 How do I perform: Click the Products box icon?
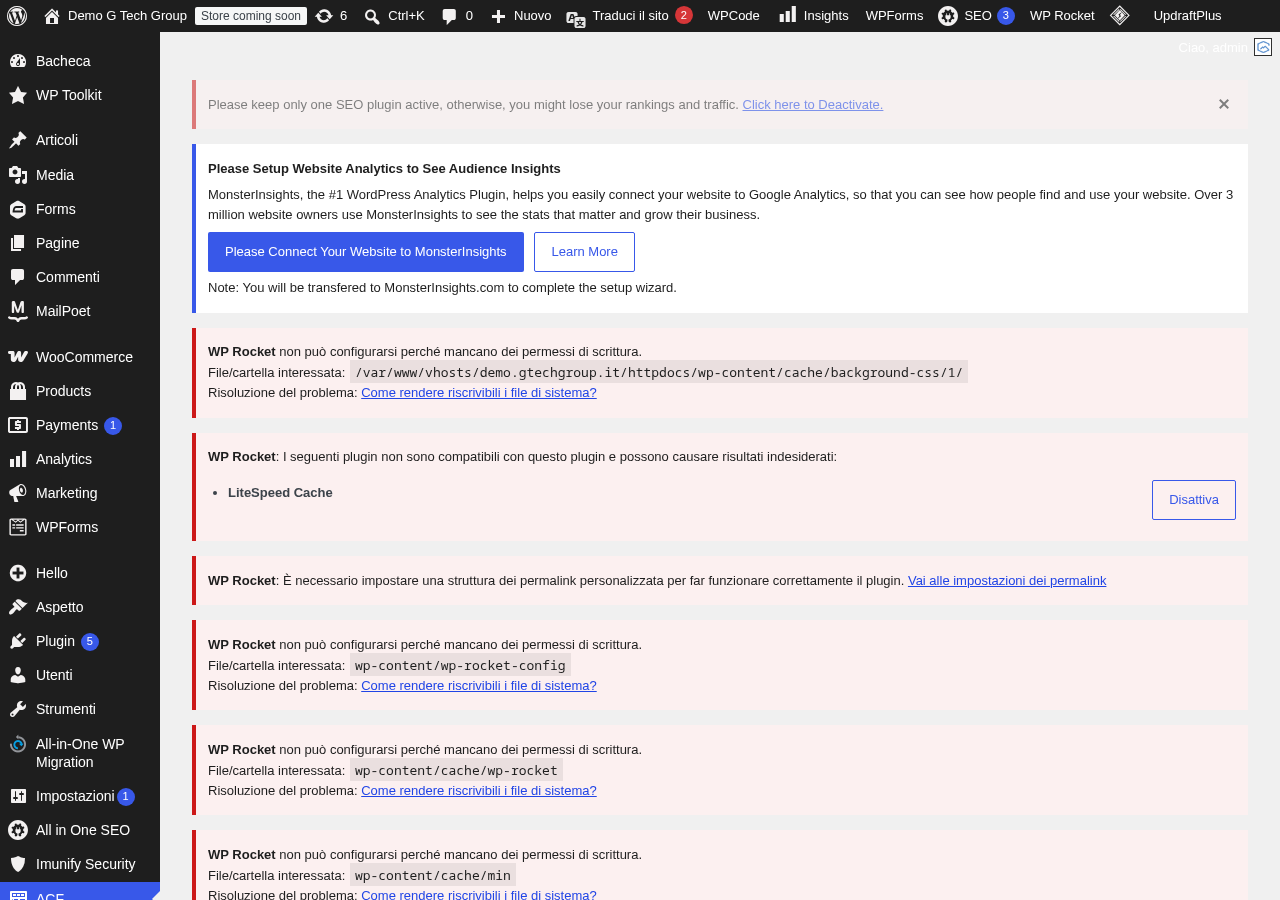pyautogui.click(x=18, y=391)
